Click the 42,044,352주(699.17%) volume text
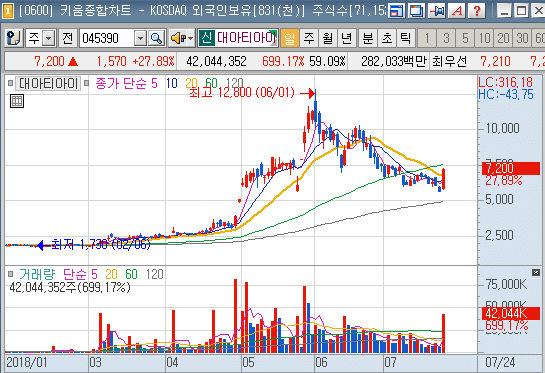The image size is (545, 373). coord(70,287)
